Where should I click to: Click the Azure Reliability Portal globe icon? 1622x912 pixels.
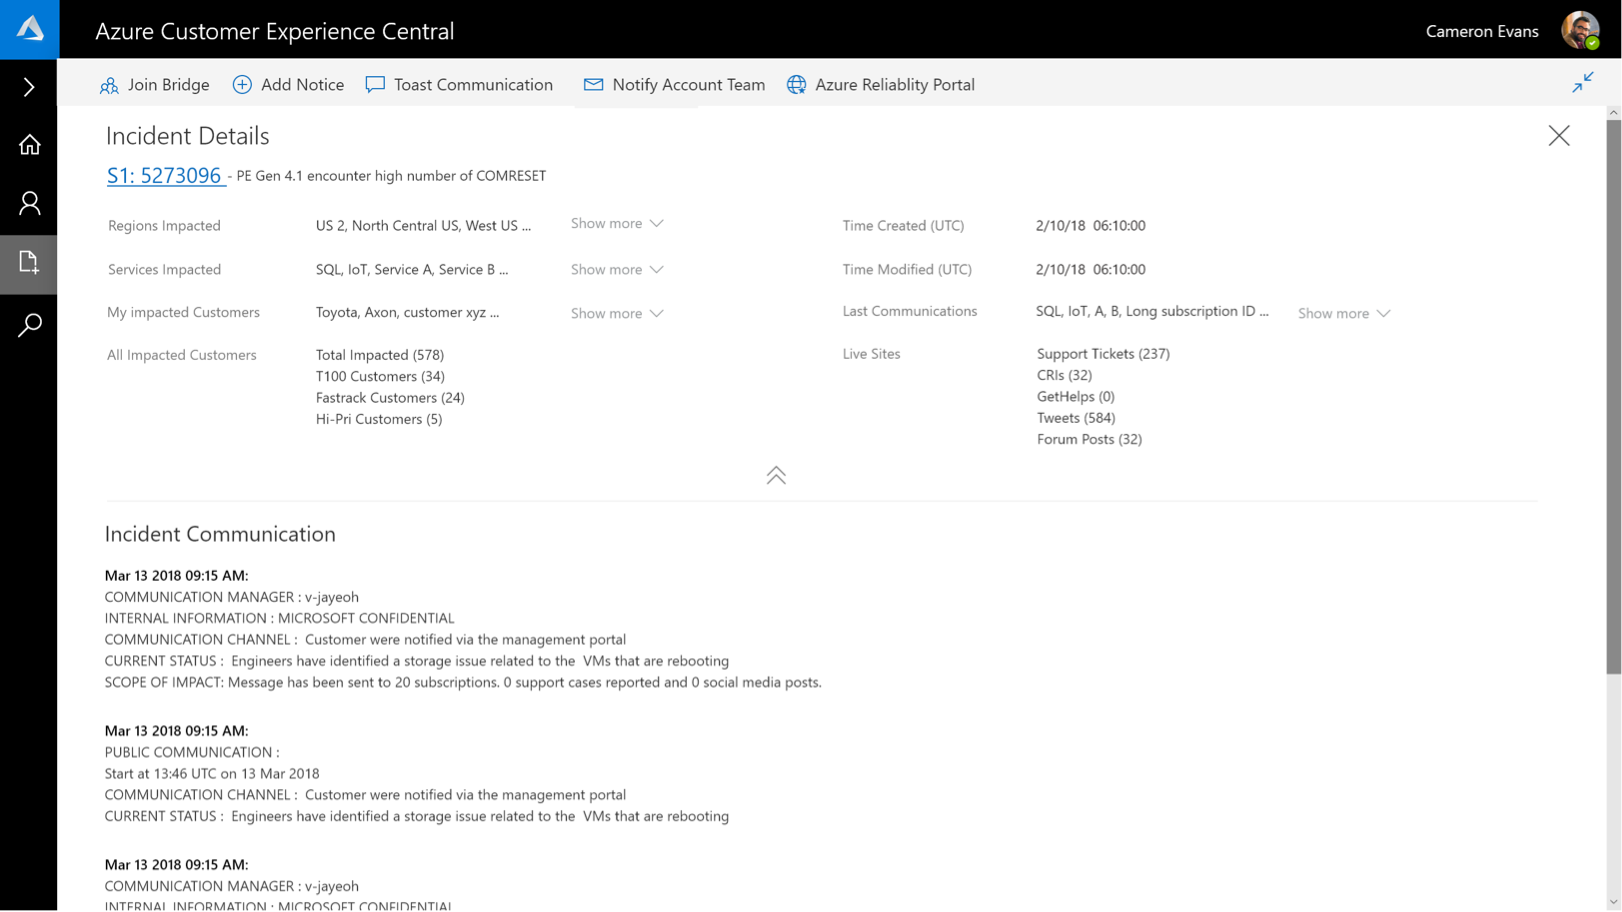pos(796,85)
